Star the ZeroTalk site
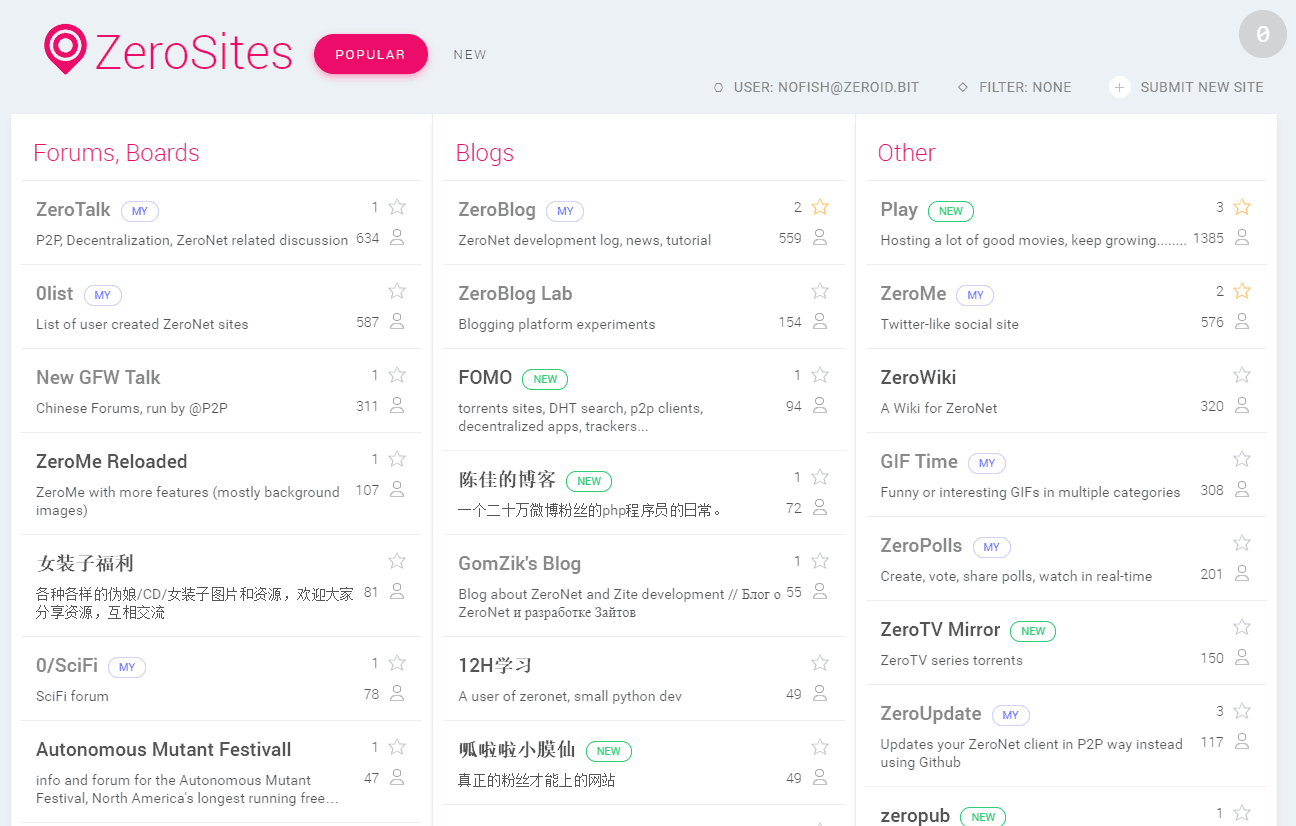This screenshot has width=1296, height=826. pos(397,207)
